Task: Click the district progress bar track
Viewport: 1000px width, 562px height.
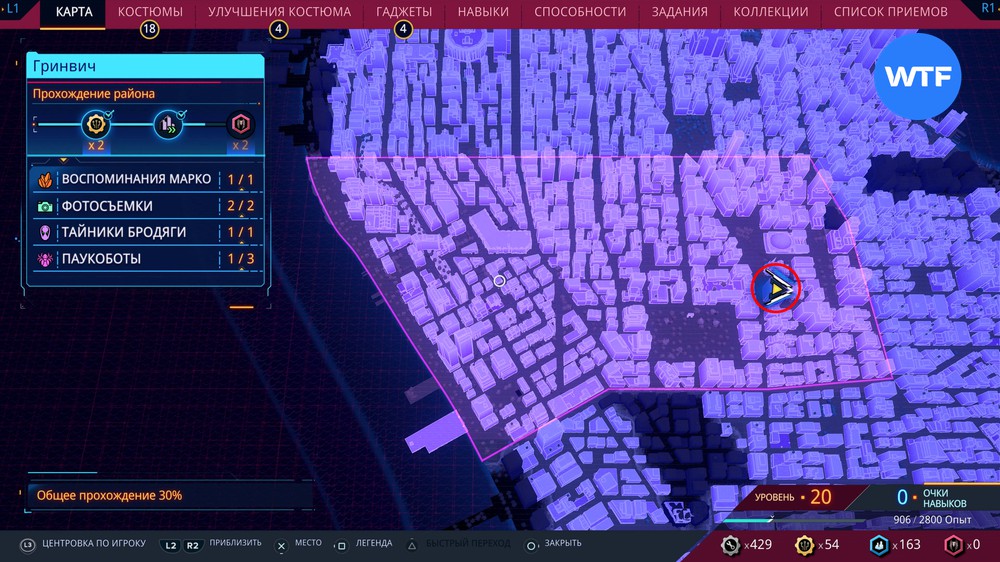Action: click(132, 125)
